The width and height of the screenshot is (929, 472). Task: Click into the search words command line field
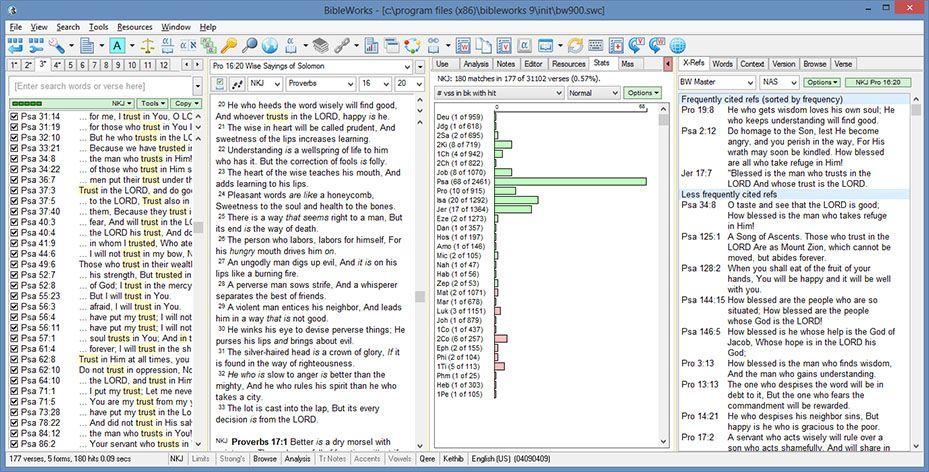pyautogui.click(x=101, y=86)
